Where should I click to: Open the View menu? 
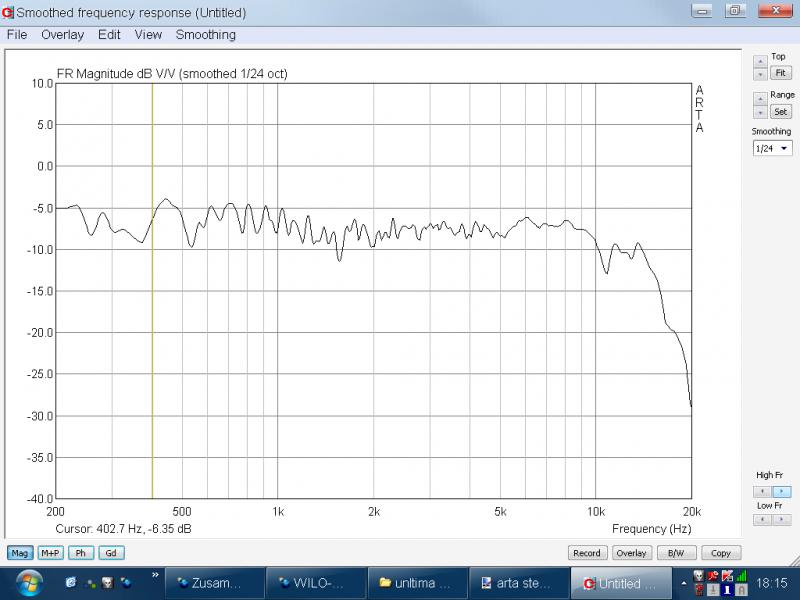coord(148,35)
